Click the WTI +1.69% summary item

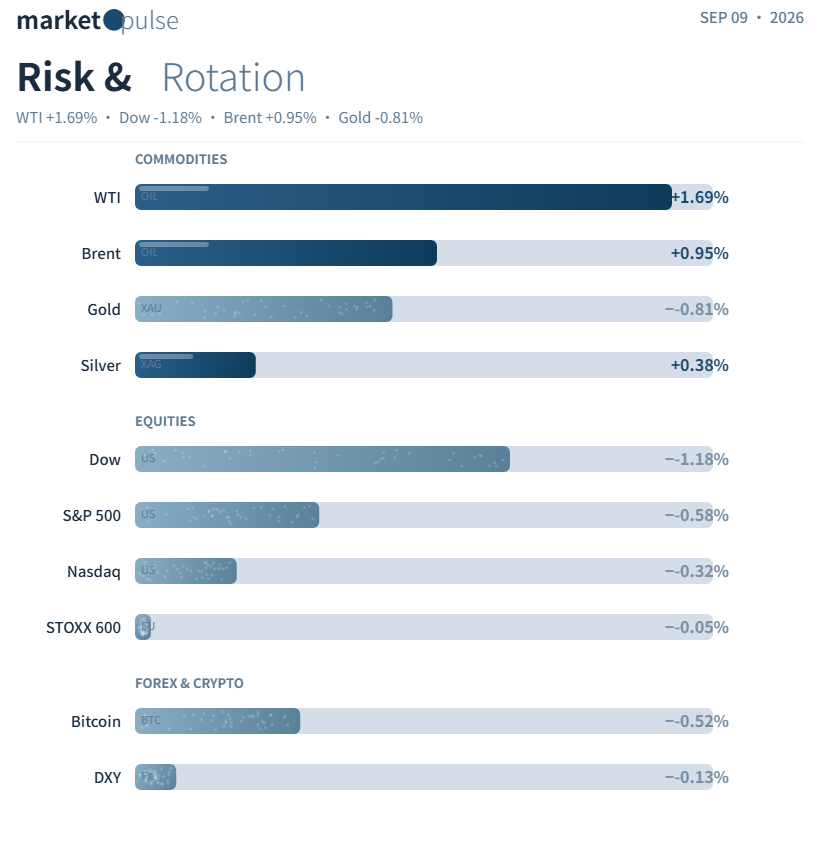click(56, 118)
